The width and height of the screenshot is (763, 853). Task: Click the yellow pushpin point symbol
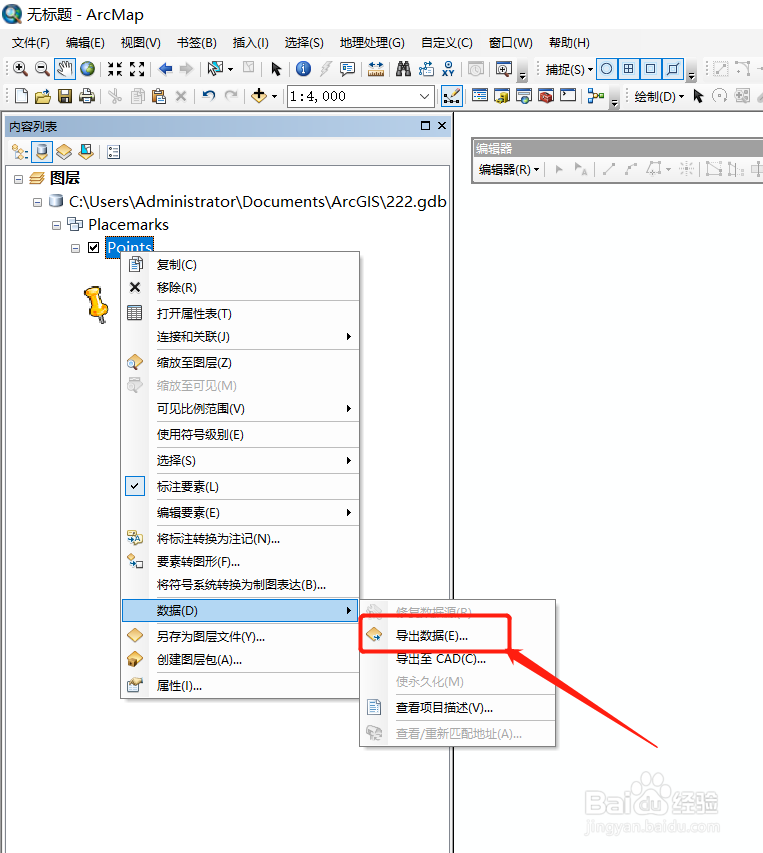(97, 304)
